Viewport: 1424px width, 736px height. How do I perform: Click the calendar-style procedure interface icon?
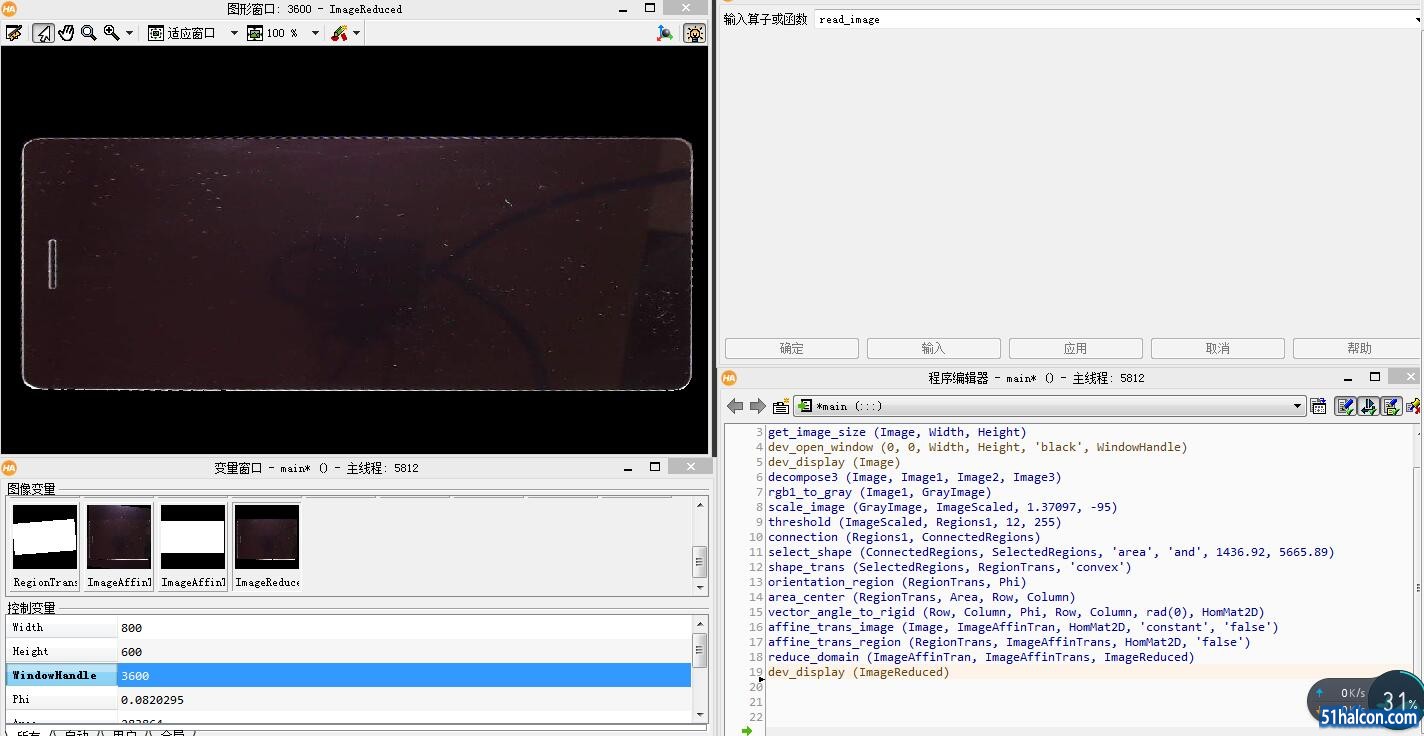pyautogui.click(x=1318, y=406)
